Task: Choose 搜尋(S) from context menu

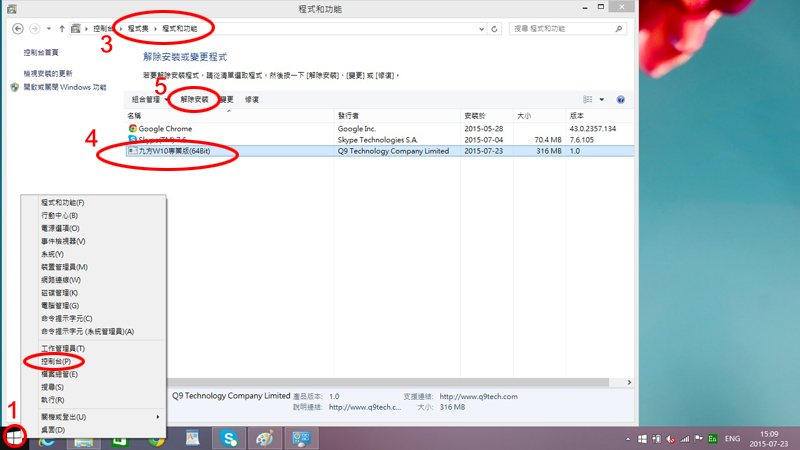Action: (x=52, y=387)
